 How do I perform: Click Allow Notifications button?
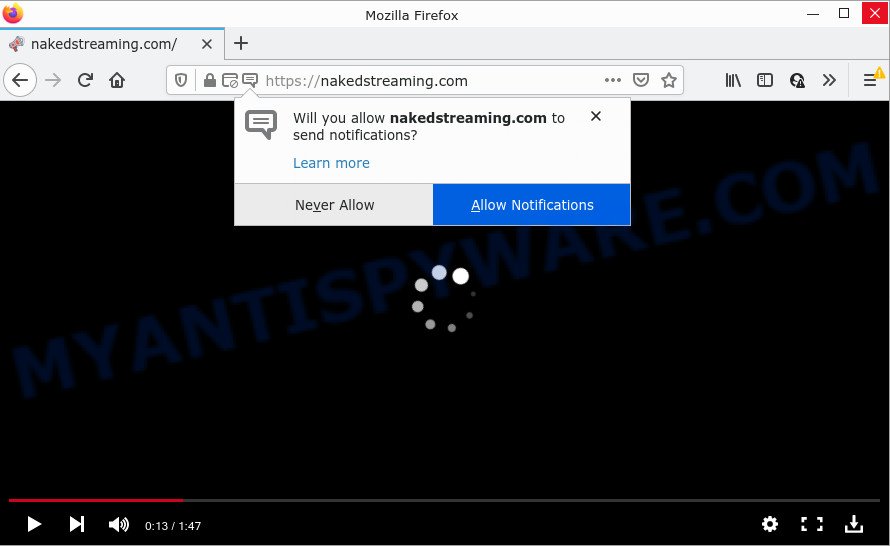coord(532,205)
